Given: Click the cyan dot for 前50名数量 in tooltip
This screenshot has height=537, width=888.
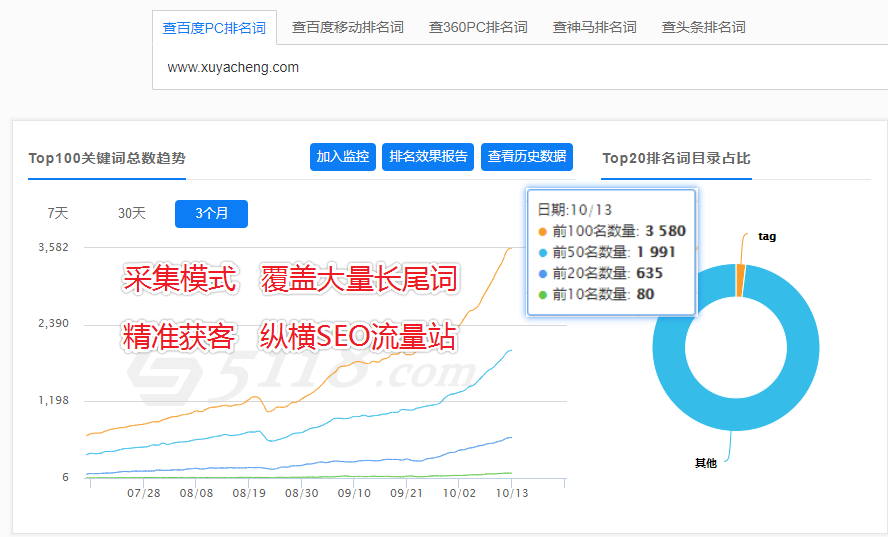Looking at the screenshot, I should click(x=543, y=253).
